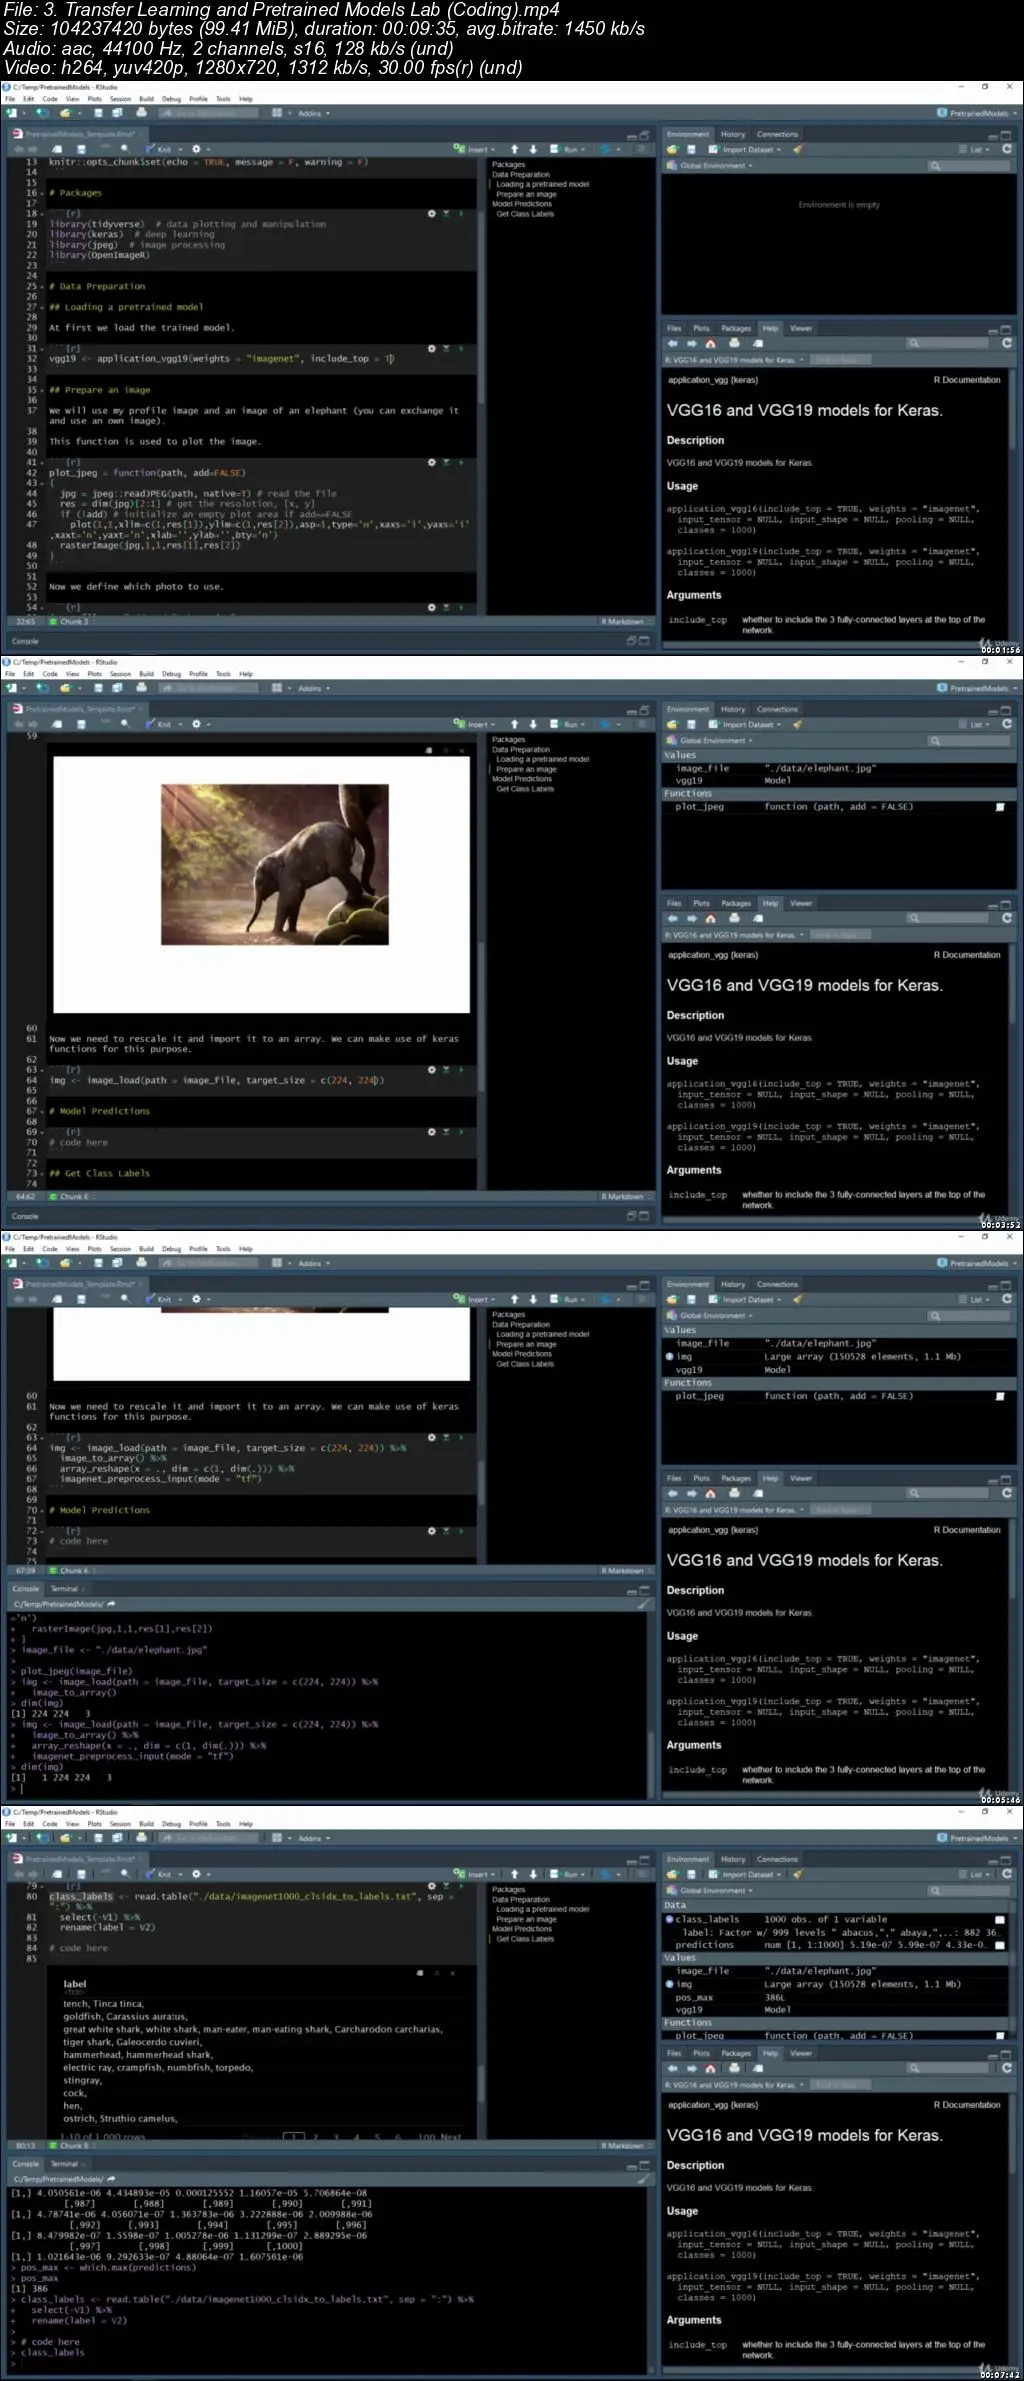The image size is (1024, 2381).
Task: Open Viewer tab in 00:07:42 frame
Action: [x=801, y=2053]
